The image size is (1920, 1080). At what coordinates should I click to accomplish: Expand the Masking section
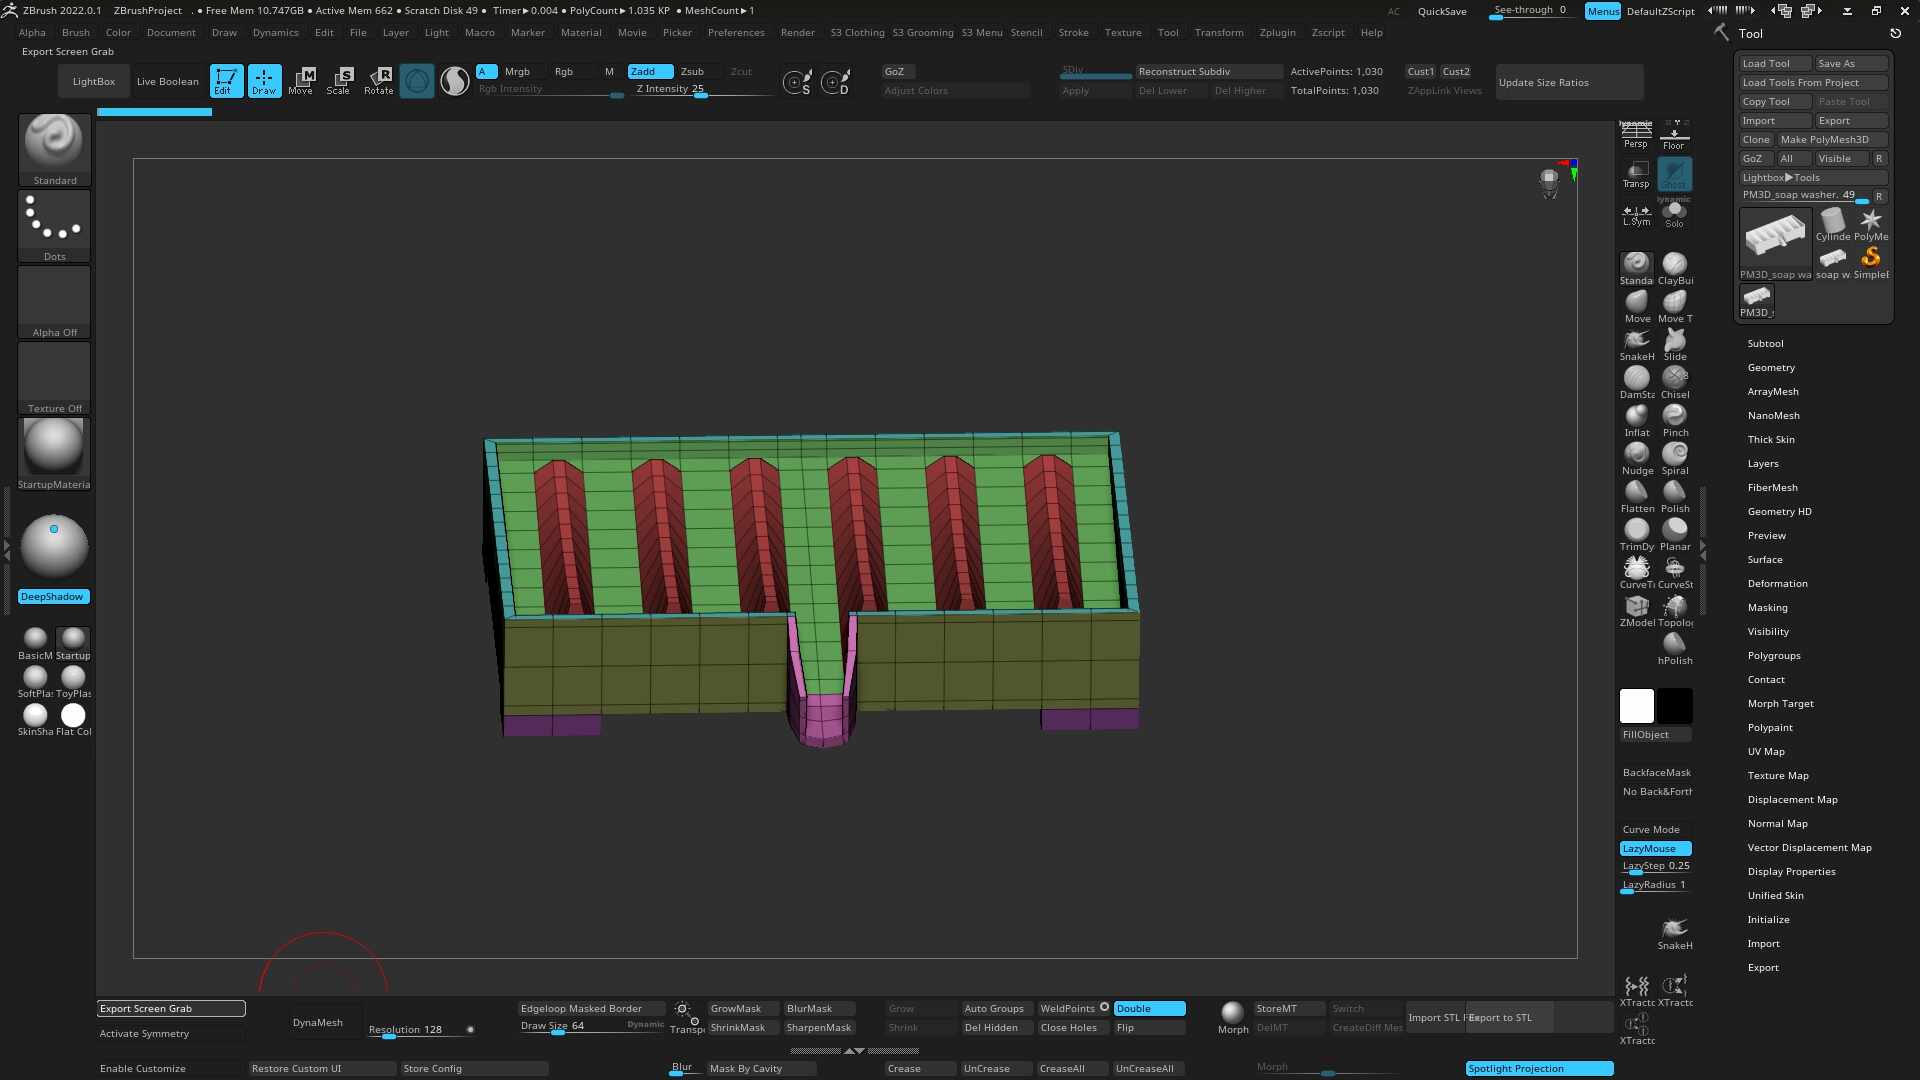[x=1767, y=607]
